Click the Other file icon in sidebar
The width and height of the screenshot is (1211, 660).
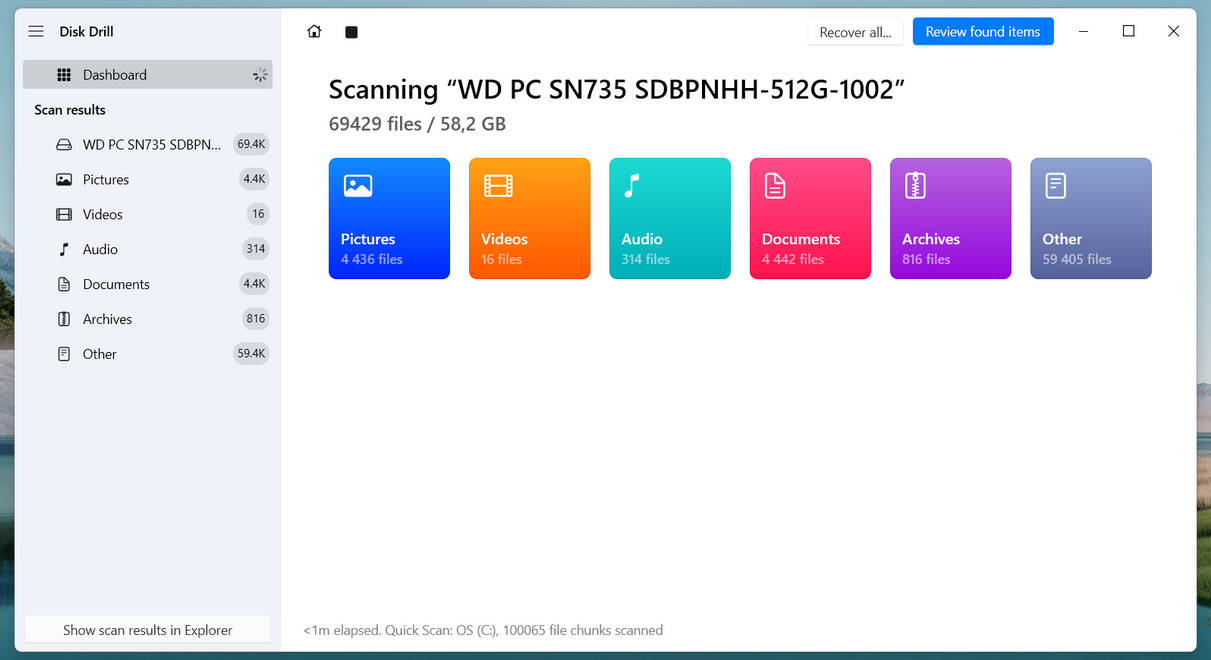click(x=64, y=354)
